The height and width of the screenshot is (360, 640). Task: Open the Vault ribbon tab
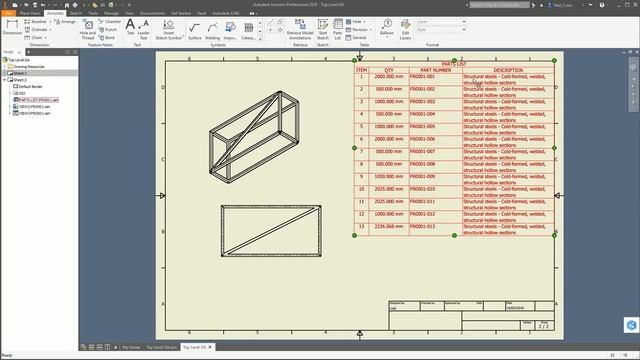201,13
